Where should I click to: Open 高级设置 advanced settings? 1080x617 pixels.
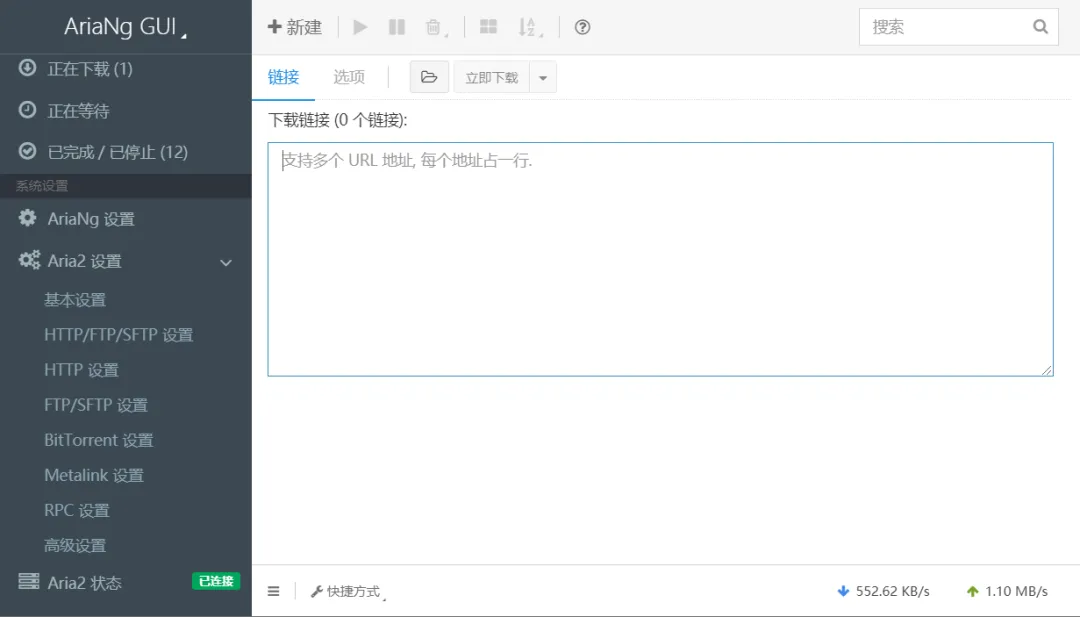point(75,545)
